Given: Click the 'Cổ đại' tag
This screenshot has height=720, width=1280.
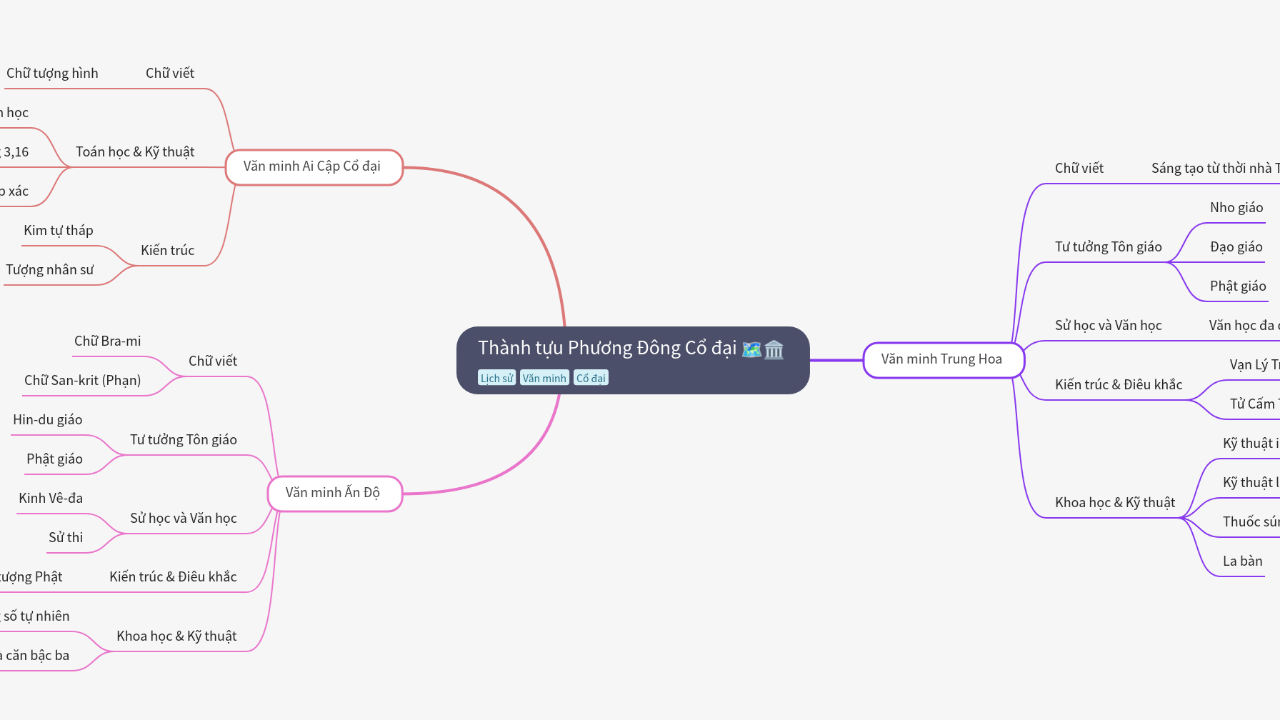Looking at the screenshot, I should [591, 378].
